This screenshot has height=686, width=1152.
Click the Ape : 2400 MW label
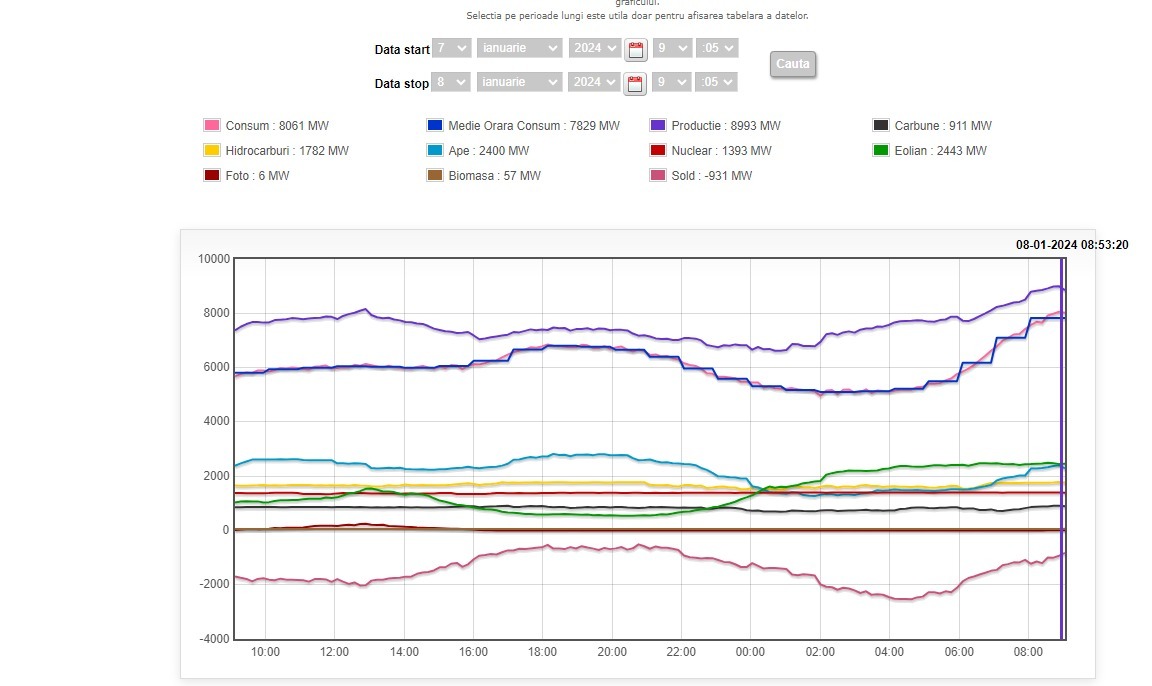click(x=489, y=151)
